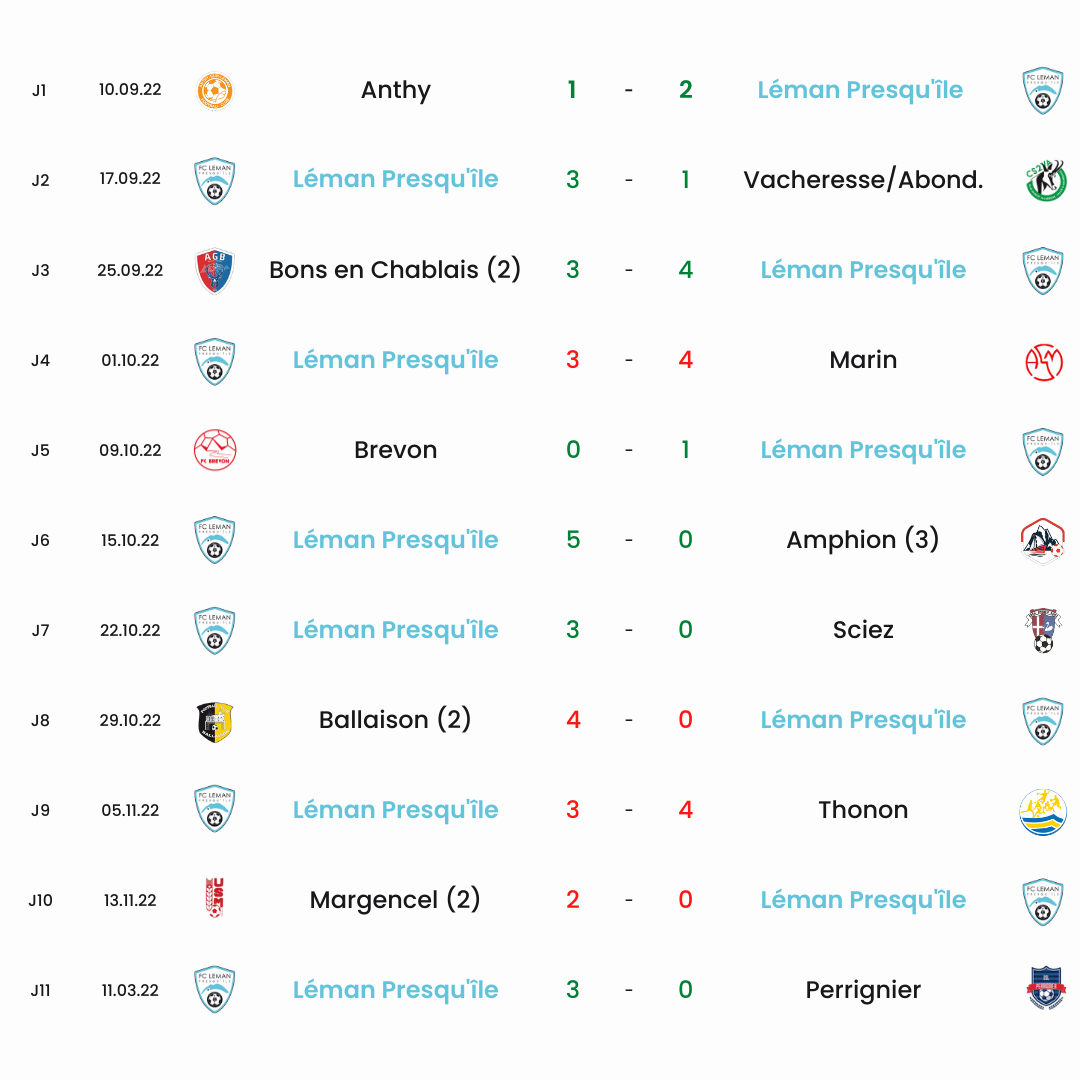Open the Sciez club crest

pos(1043,630)
